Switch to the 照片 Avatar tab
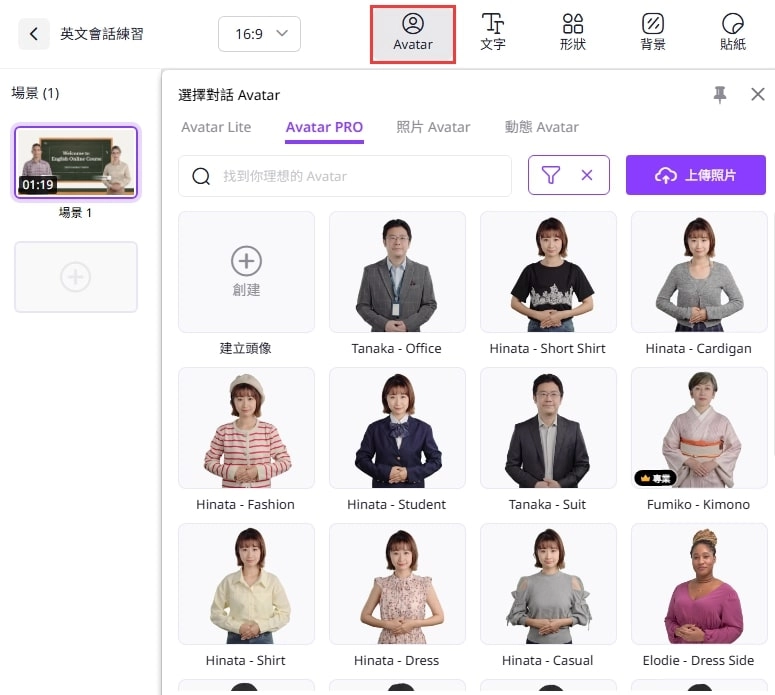This screenshot has height=695, width=775. pyautogui.click(x=433, y=127)
